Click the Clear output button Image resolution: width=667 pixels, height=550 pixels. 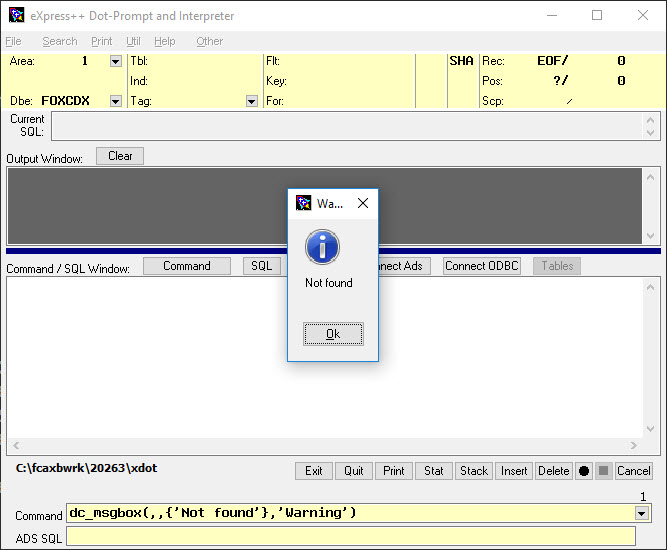120,156
